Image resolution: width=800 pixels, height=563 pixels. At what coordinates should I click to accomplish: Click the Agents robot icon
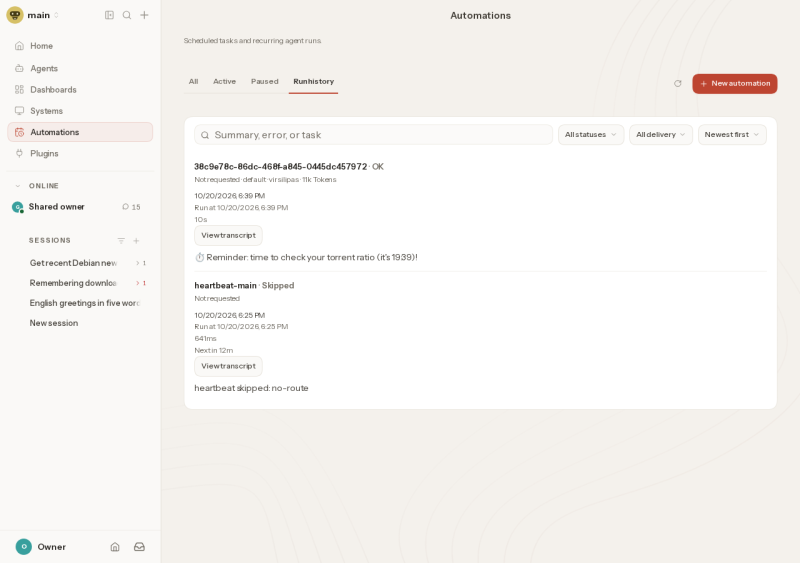(x=19, y=68)
